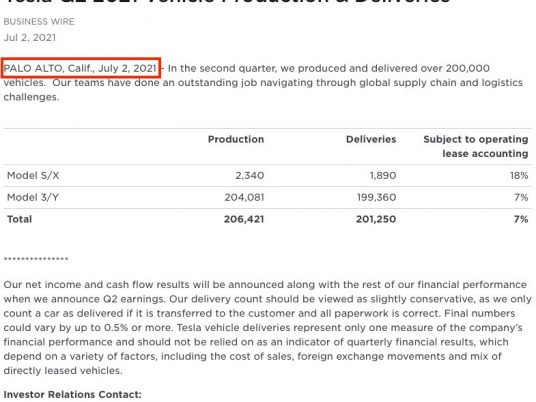The width and height of the screenshot is (536, 402).
Task: Click the partially visible article title
Action: [x=227, y=2]
